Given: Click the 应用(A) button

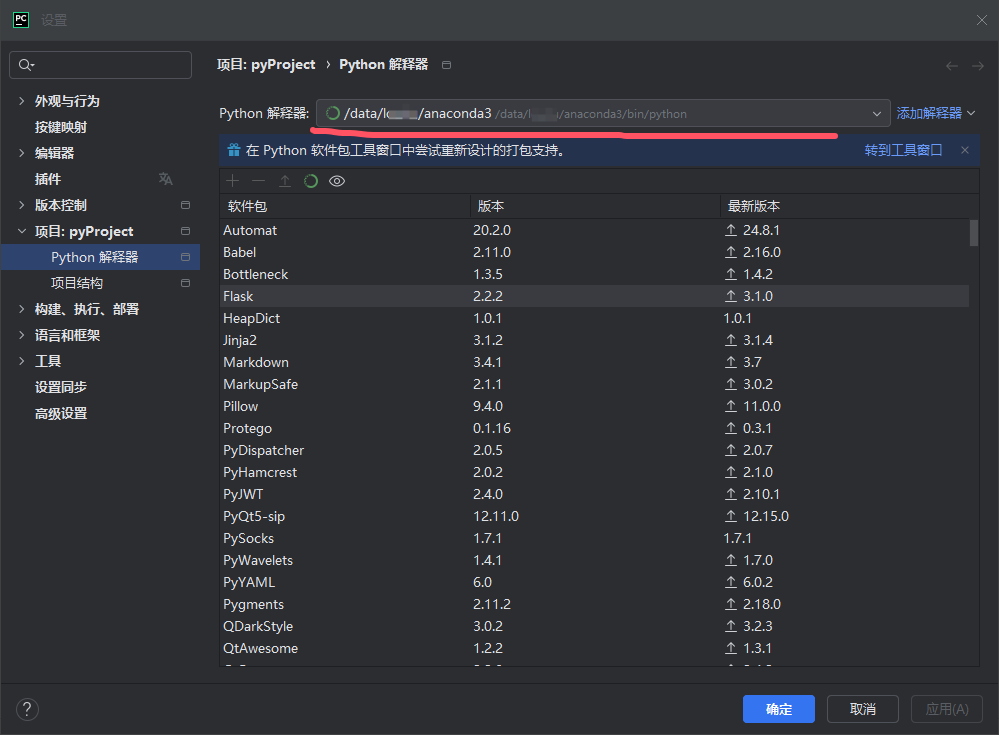Looking at the screenshot, I should 947,709.
